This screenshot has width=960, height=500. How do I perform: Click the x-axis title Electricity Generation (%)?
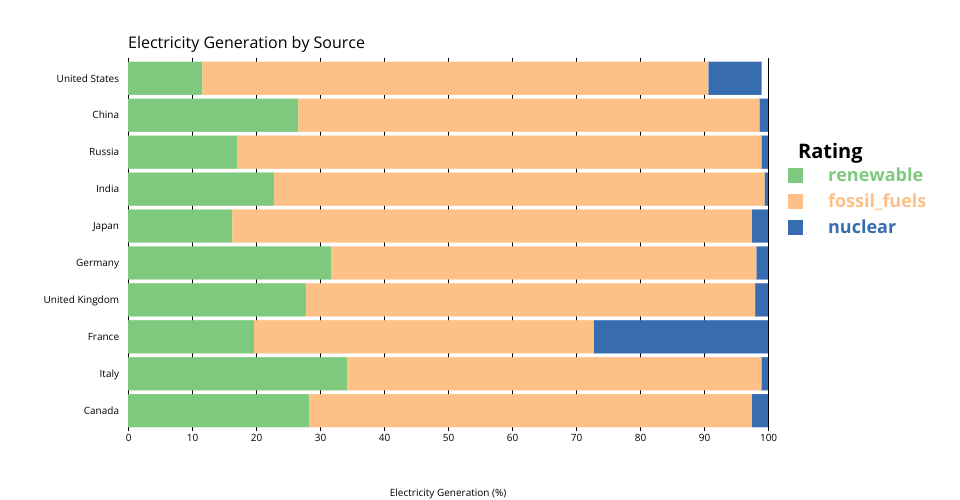(448, 493)
